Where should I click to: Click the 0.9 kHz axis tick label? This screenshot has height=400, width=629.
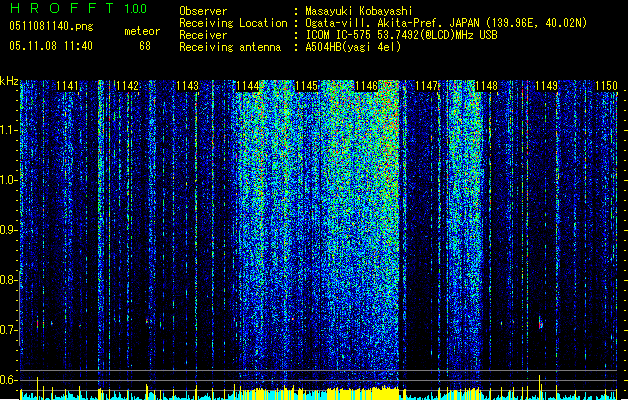pyautogui.click(x=9, y=230)
